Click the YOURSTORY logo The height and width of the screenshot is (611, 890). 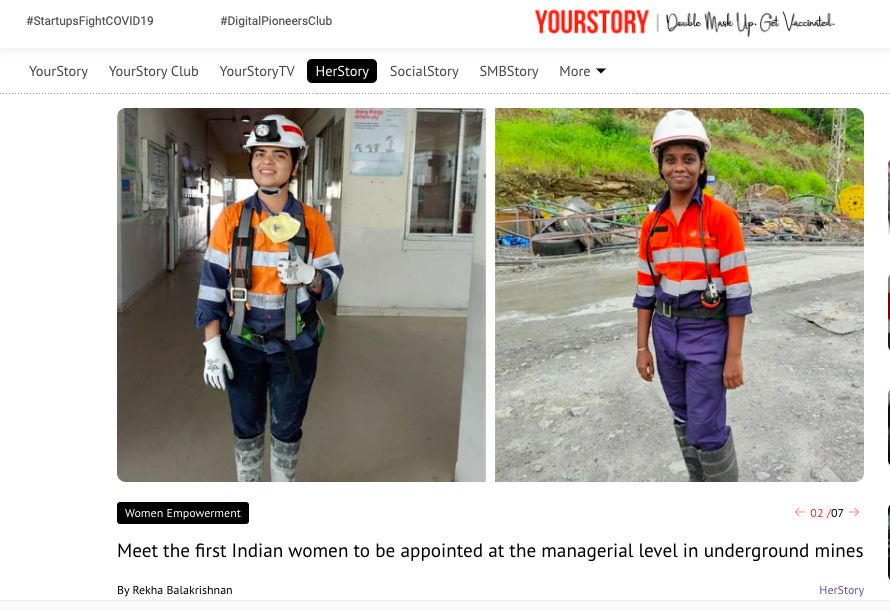coord(591,22)
